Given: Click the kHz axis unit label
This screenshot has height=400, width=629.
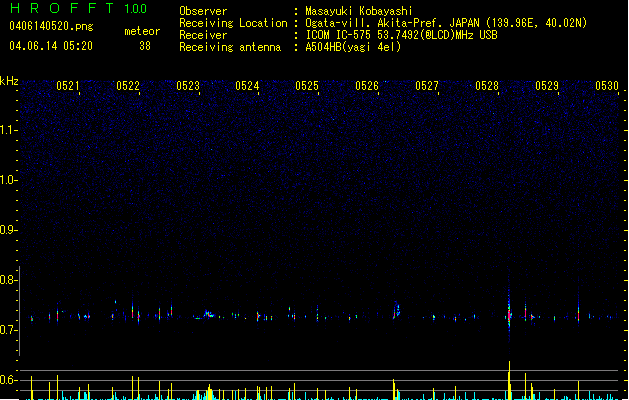Looking at the screenshot, I should point(9,81).
